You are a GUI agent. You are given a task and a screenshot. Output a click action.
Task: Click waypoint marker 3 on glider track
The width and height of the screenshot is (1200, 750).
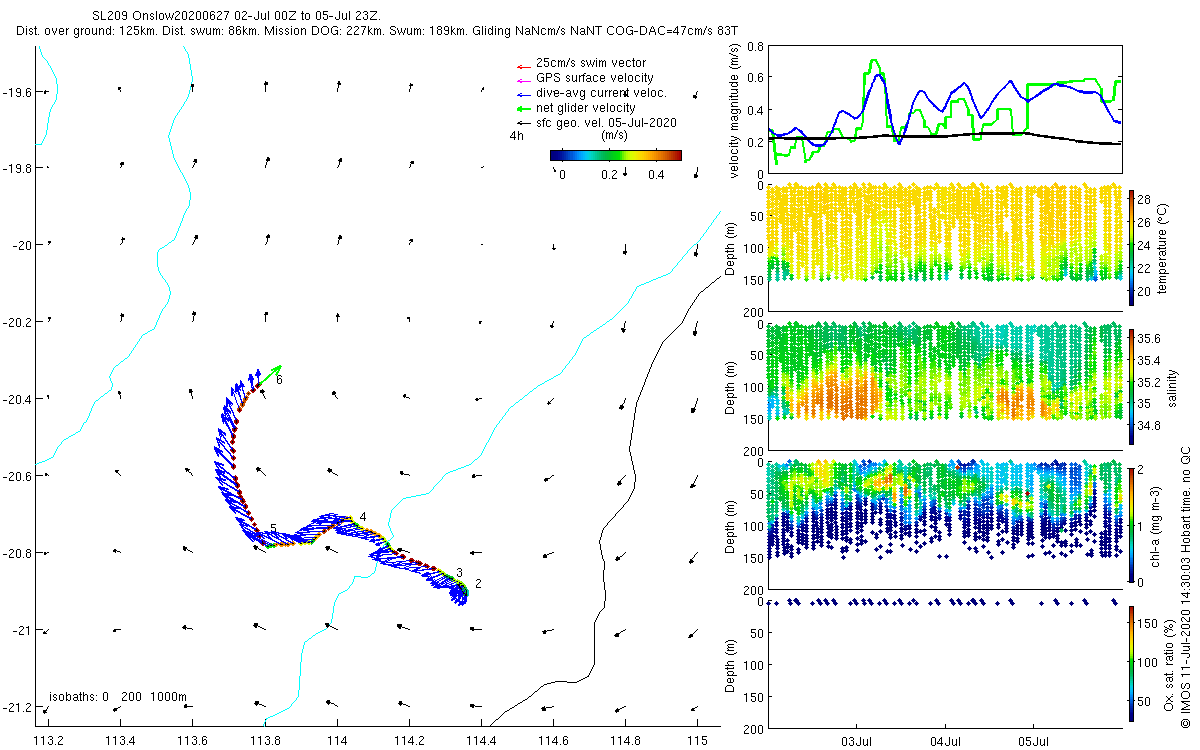click(459, 572)
